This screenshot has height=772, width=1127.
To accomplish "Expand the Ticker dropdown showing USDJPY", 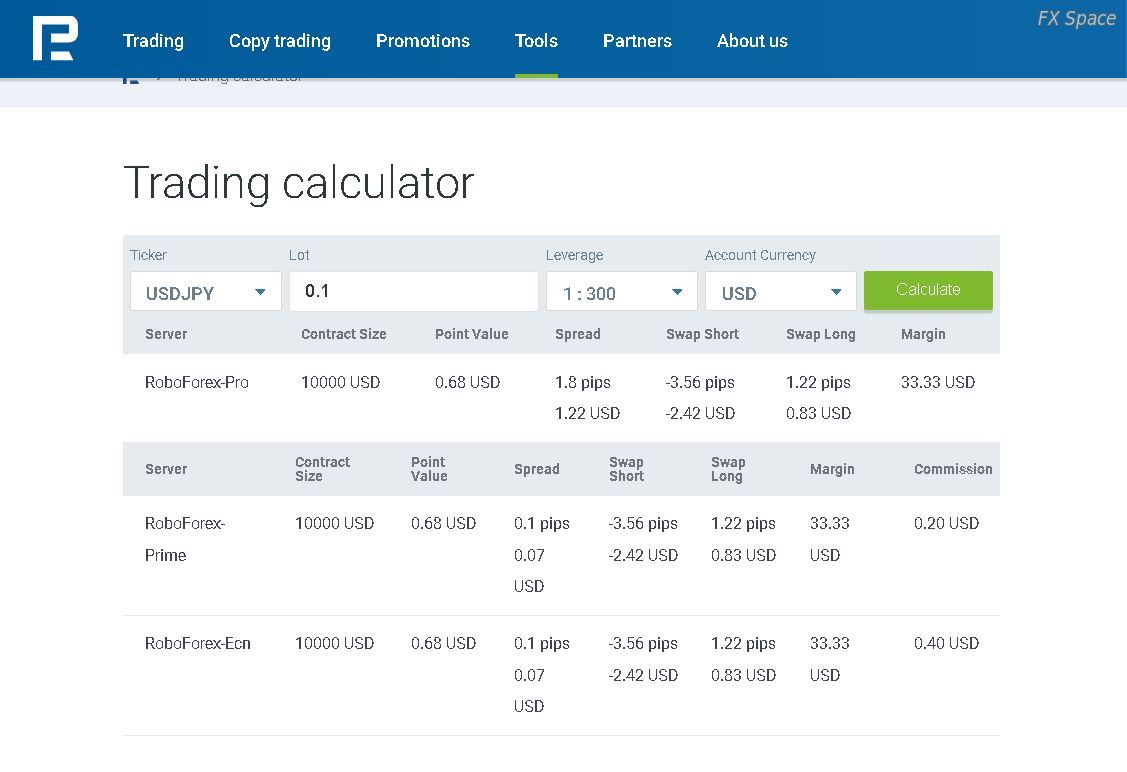I will tap(206, 291).
